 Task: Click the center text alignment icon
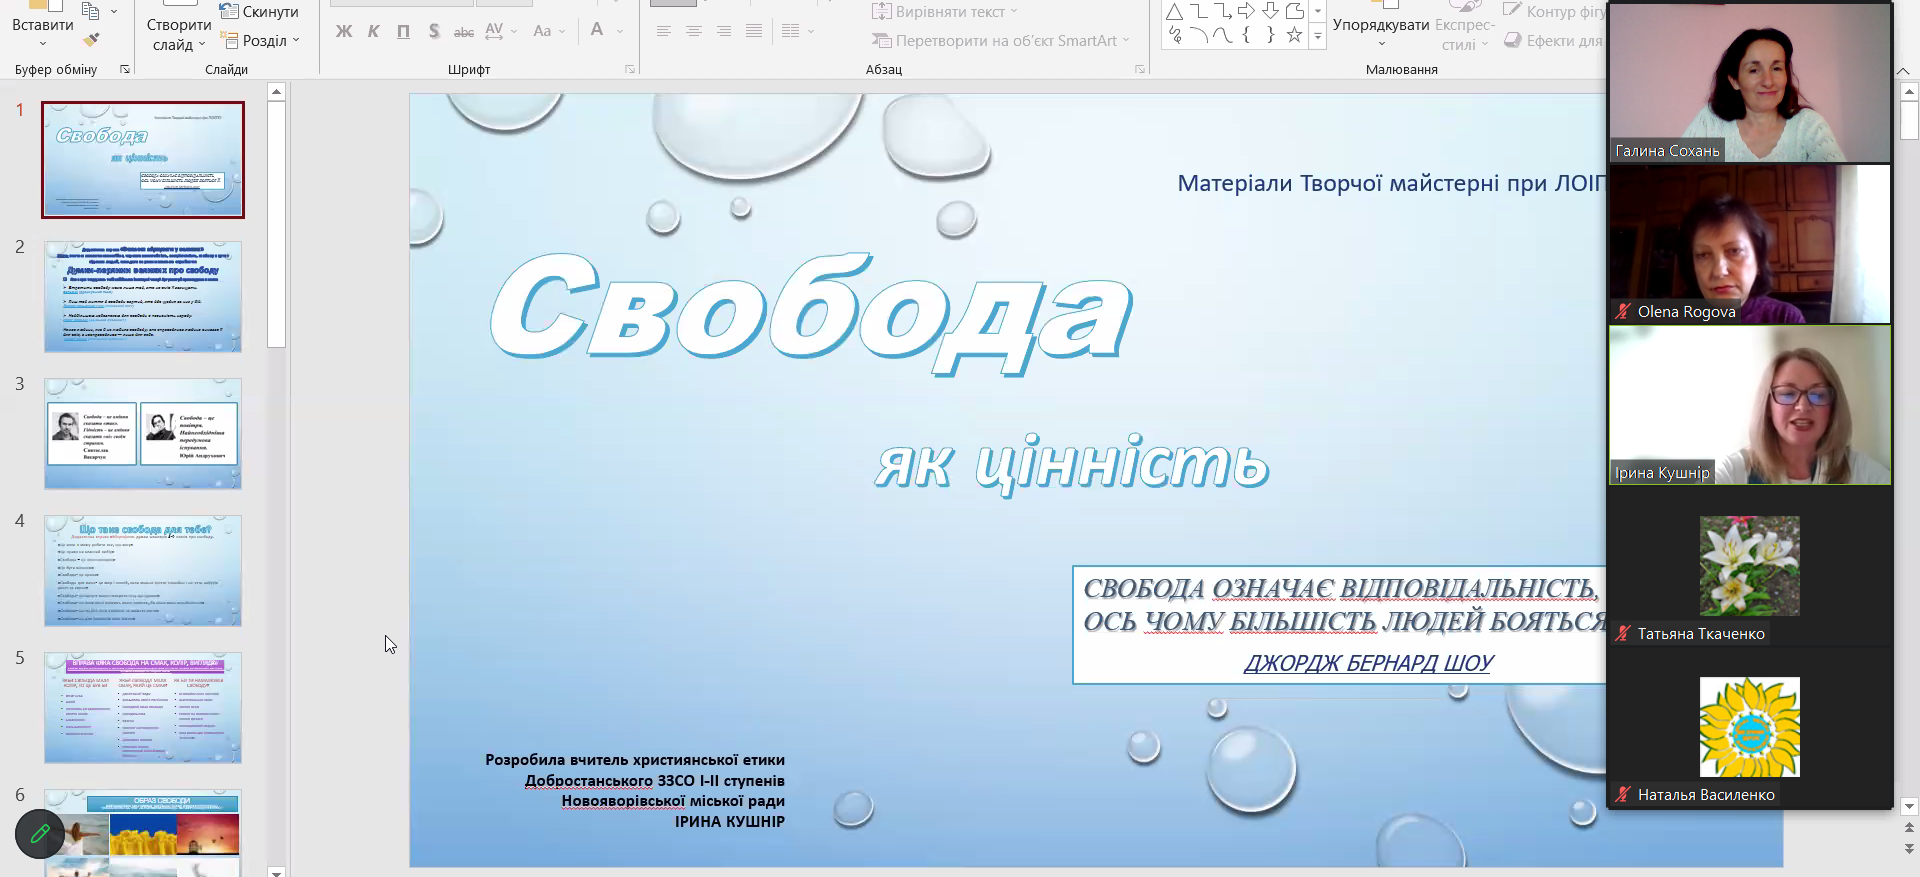(x=693, y=31)
